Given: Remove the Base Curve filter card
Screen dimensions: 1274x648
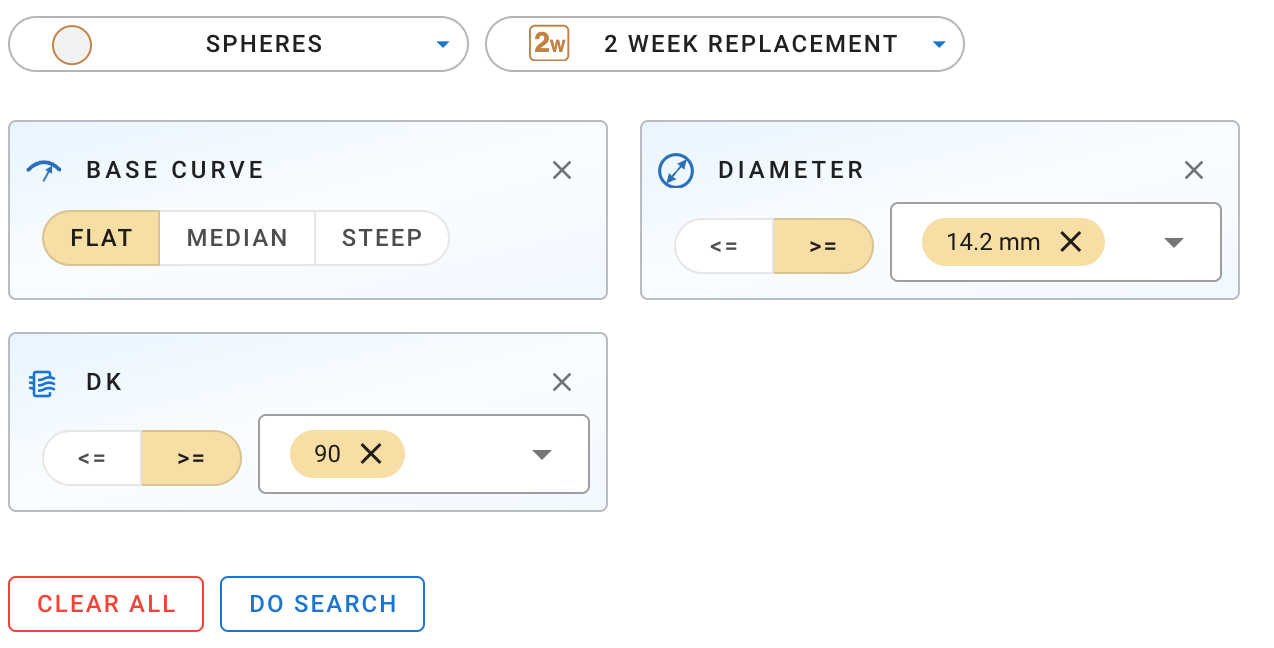Looking at the screenshot, I should tap(562, 170).
